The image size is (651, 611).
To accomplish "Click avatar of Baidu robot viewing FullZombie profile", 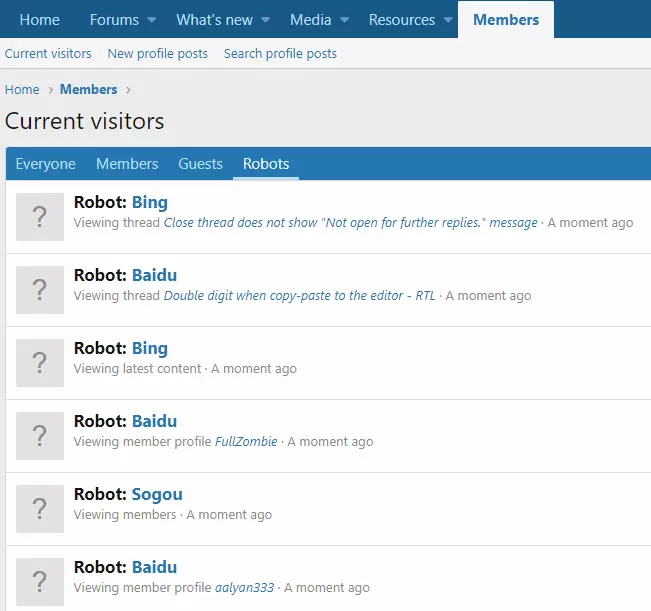I will pos(40,436).
